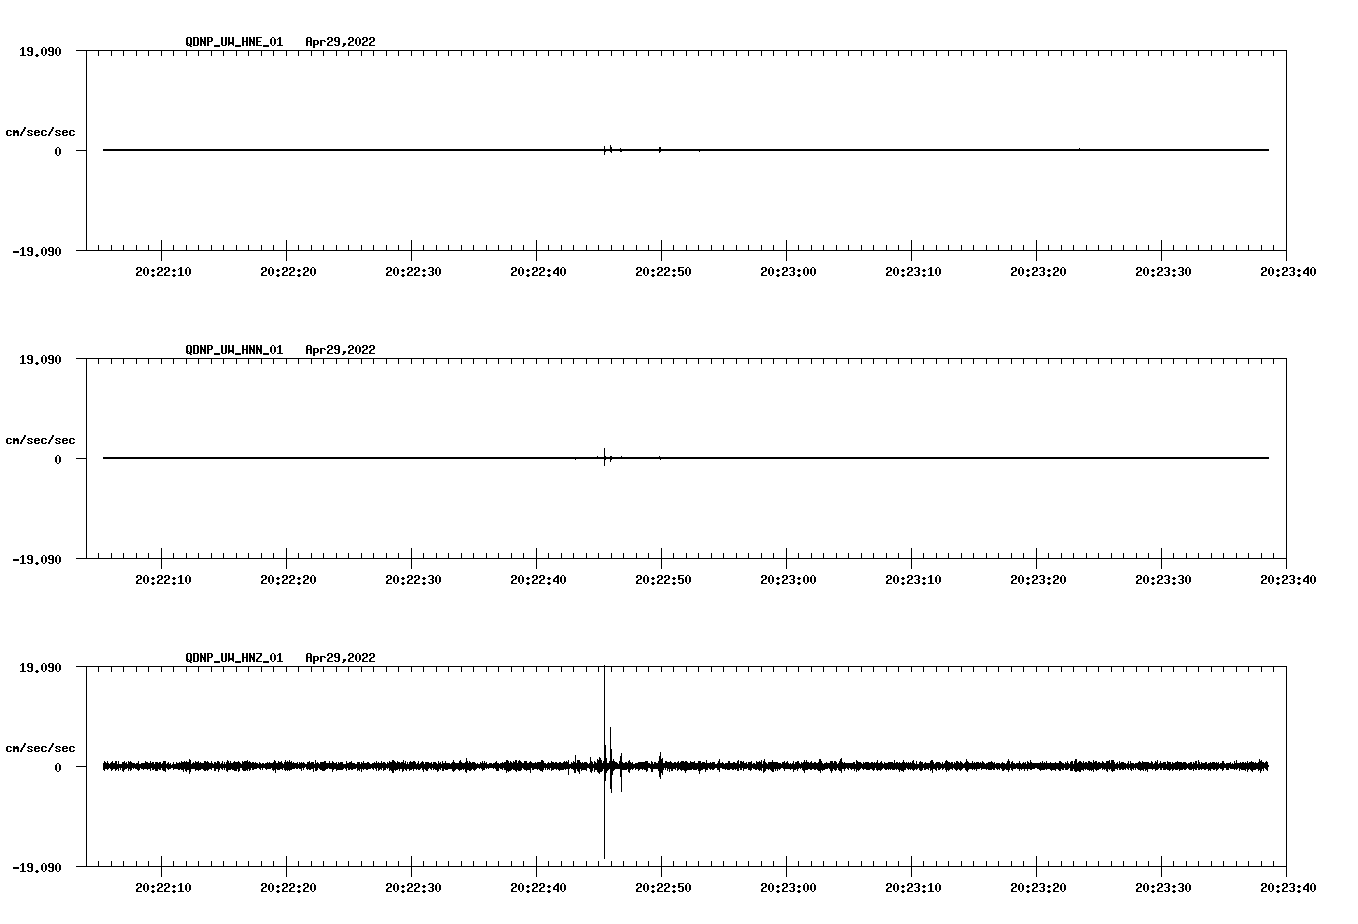Click the QDNP_UW_HNE_01 channel title

click(234, 42)
